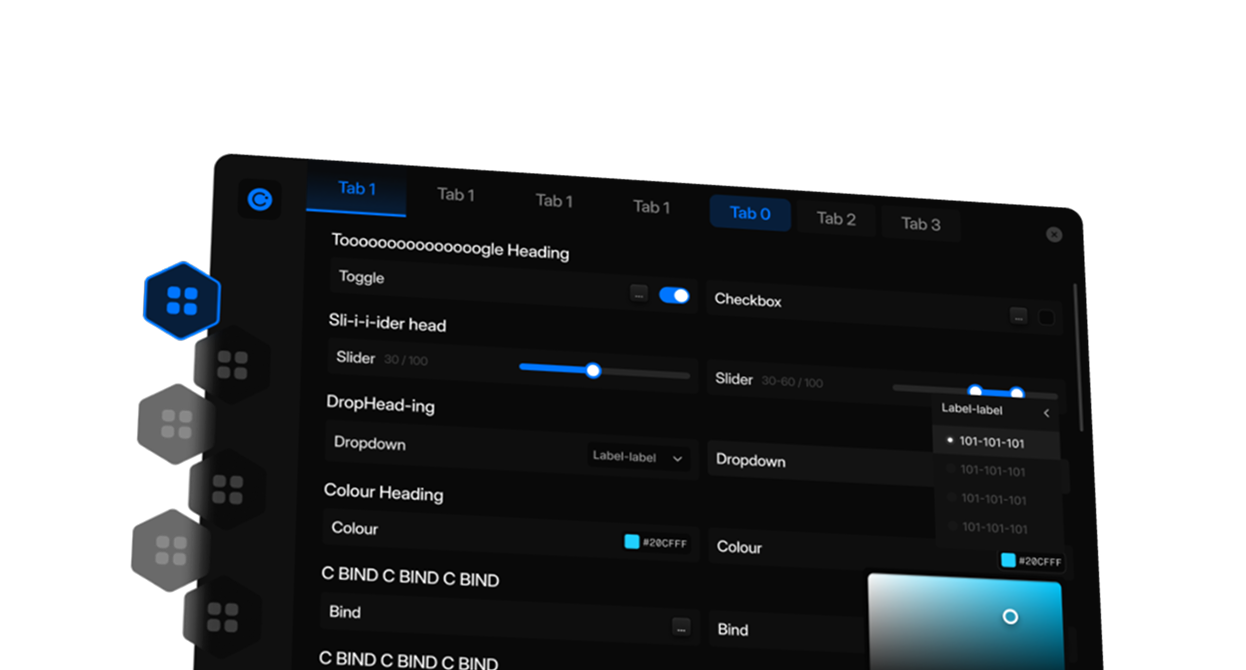Image resolution: width=1246 pixels, height=670 pixels.
Task: Click the bottom-most grey grid icon in the sidebar
Action: [222, 617]
